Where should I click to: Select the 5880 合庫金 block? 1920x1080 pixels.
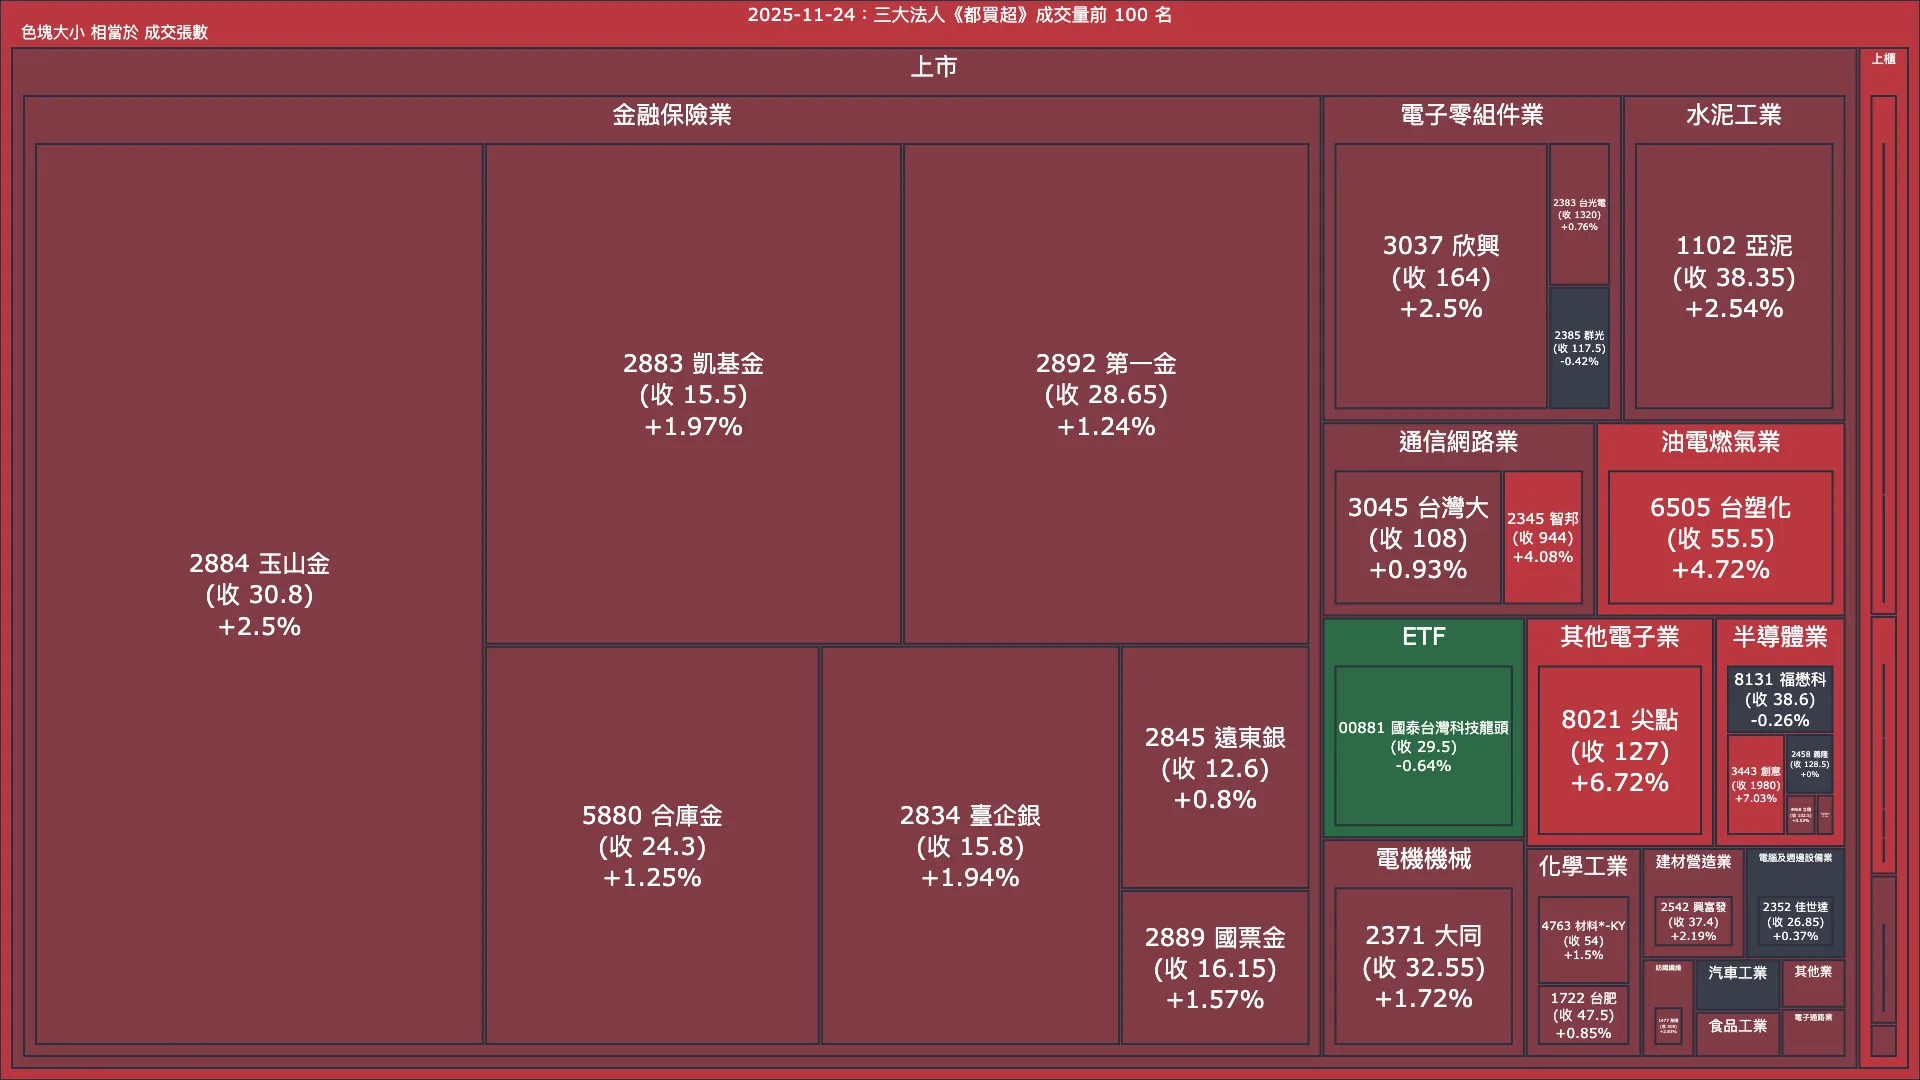point(650,847)
